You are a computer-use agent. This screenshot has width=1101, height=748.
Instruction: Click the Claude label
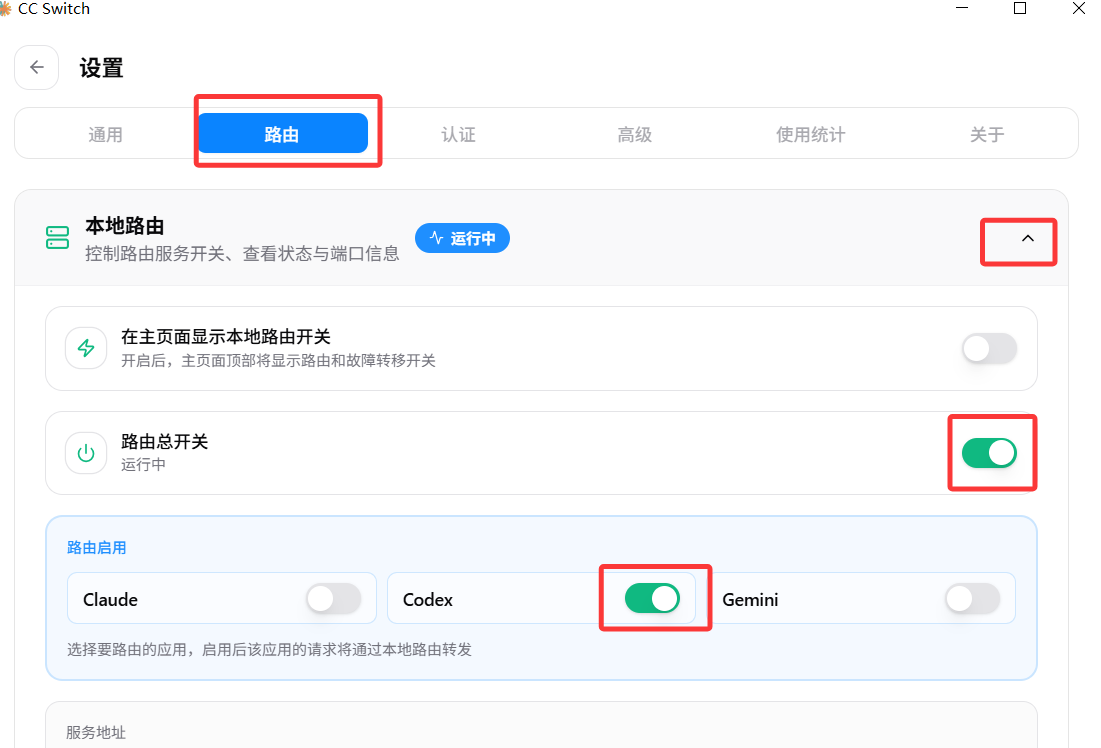point(110,600)
